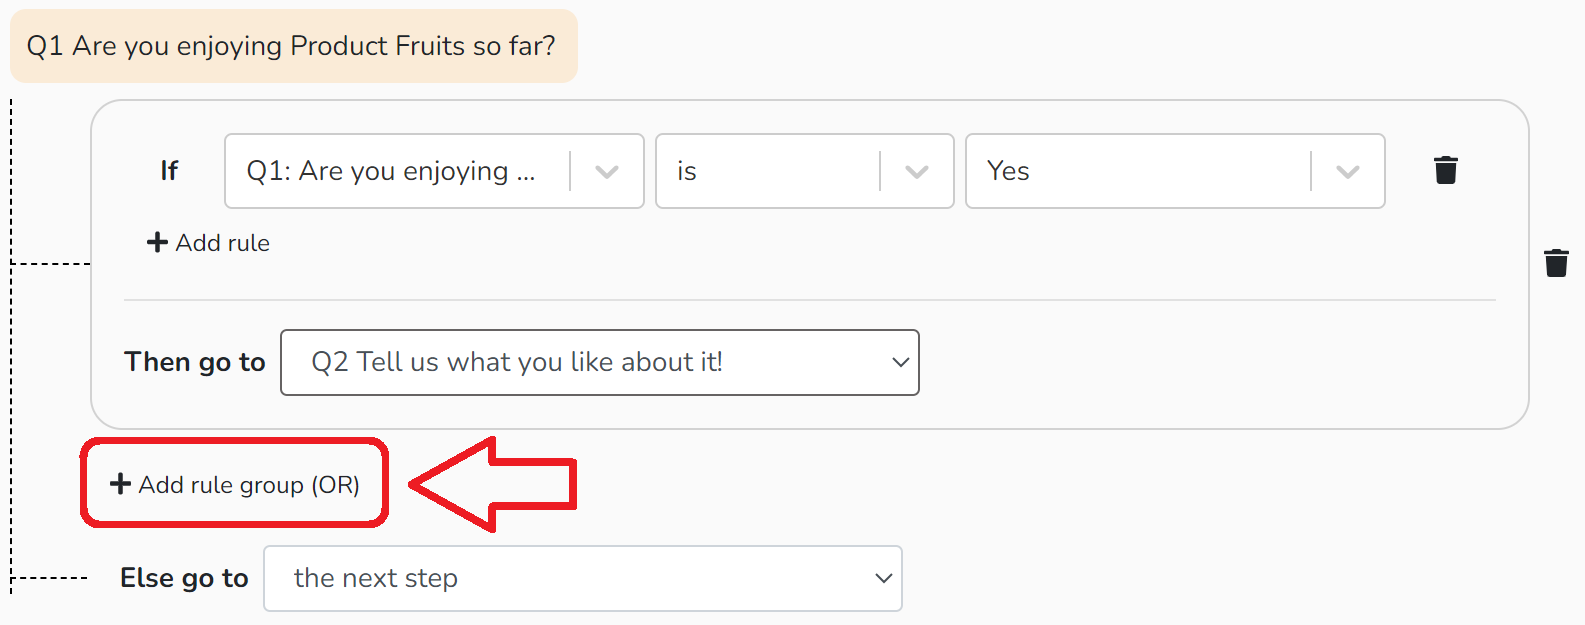
Task: Click the red arrow annotation
Action: pyautogui.click(x=494, y=484)
